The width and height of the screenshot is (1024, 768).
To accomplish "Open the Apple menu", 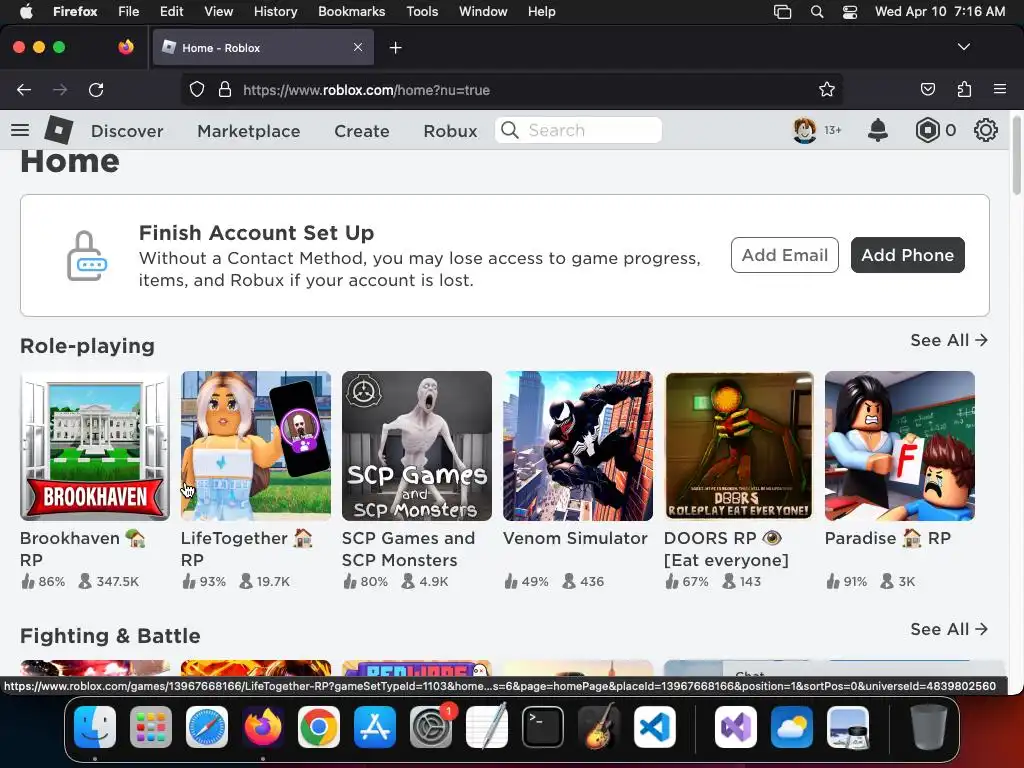I will click(x=26, y=12).
